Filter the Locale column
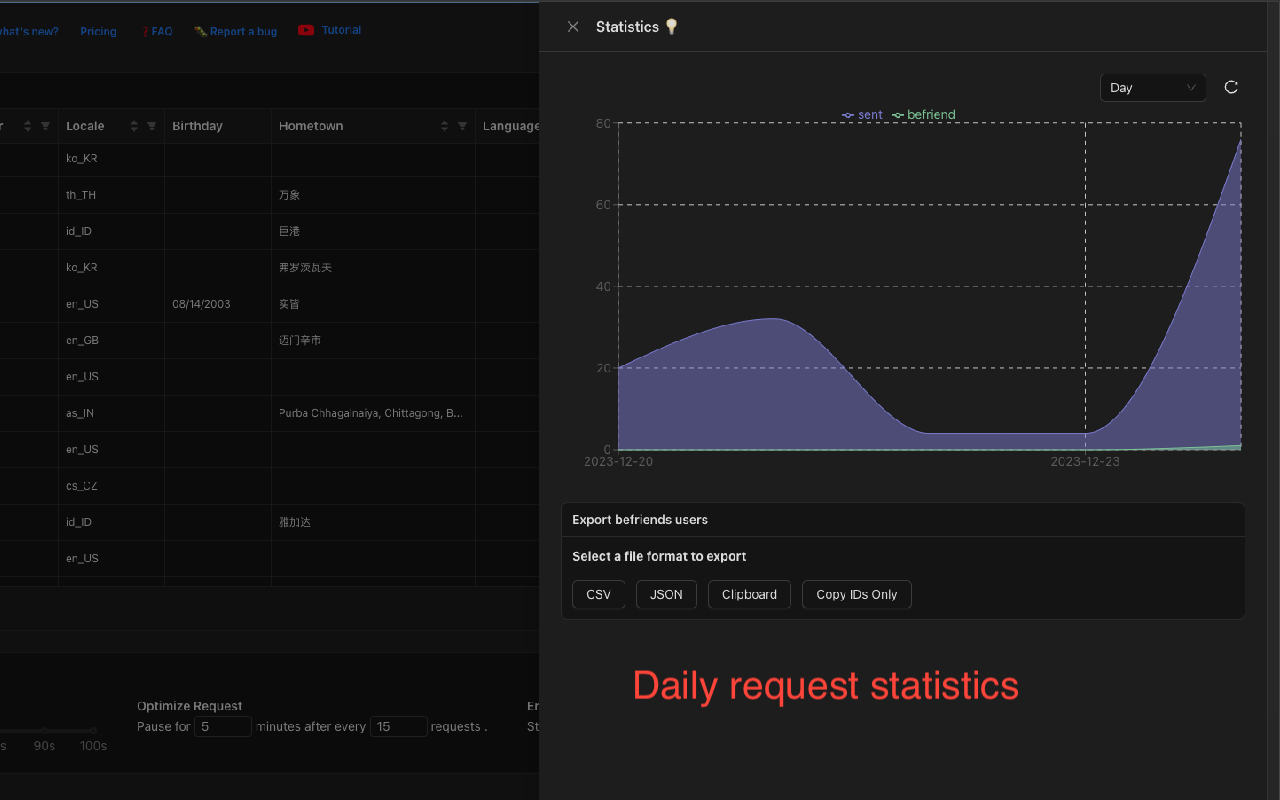1280x800 pixels. [x=152, y=126]
